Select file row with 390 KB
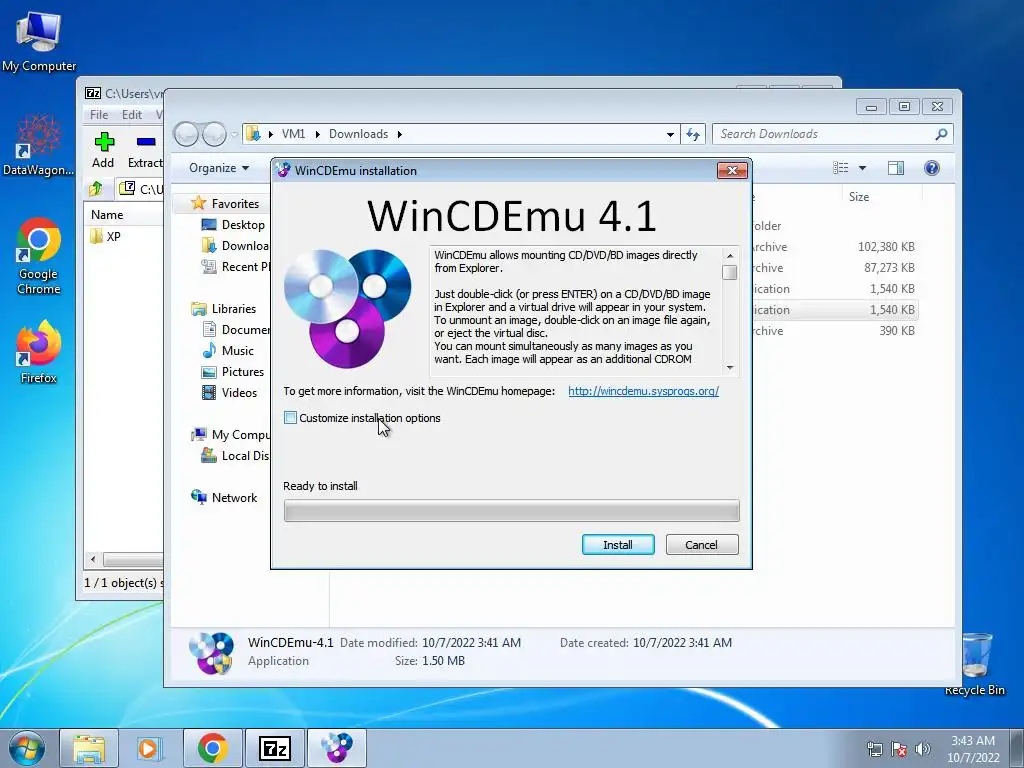The width and height of the screenshot is (1024, 768). 835,330
